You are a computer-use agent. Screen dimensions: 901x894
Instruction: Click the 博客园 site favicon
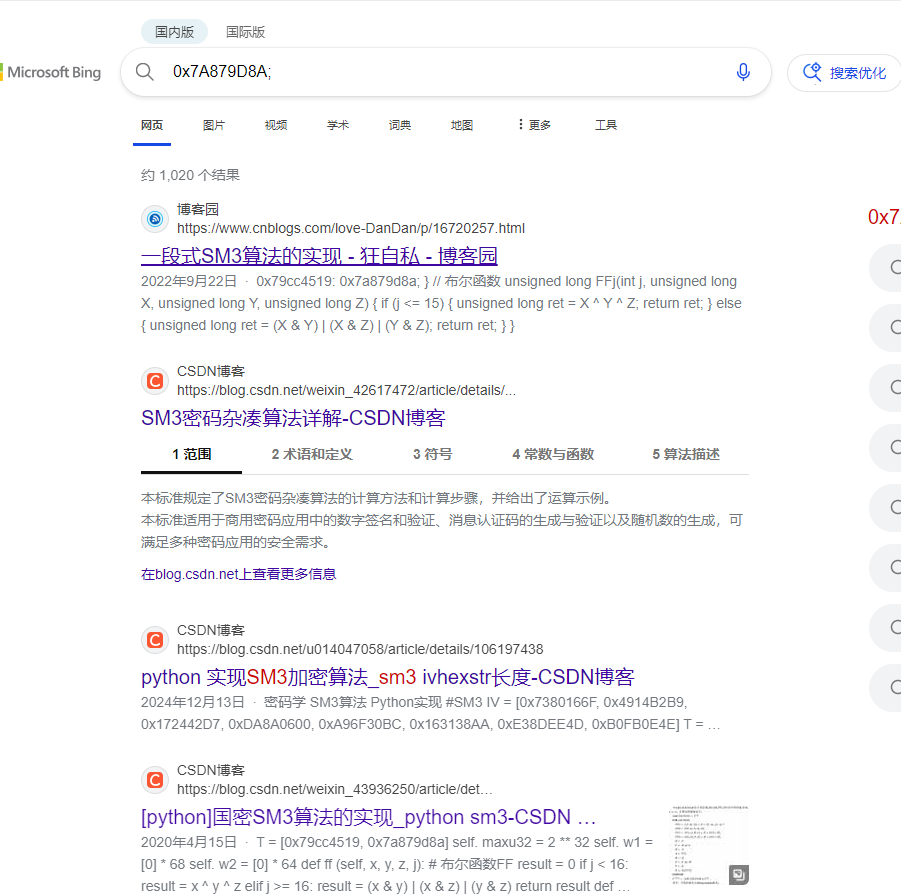[x=154, y=219]
